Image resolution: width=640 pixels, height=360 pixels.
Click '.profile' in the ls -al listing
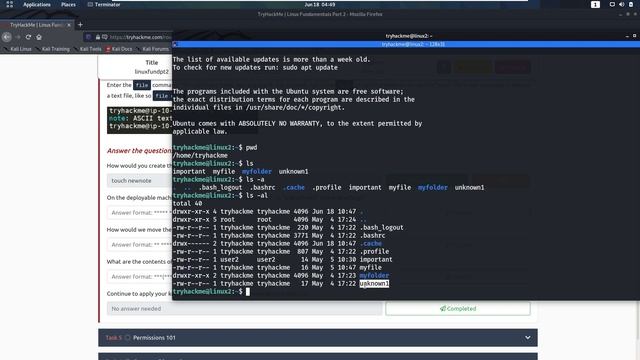[x=374, y=251]
